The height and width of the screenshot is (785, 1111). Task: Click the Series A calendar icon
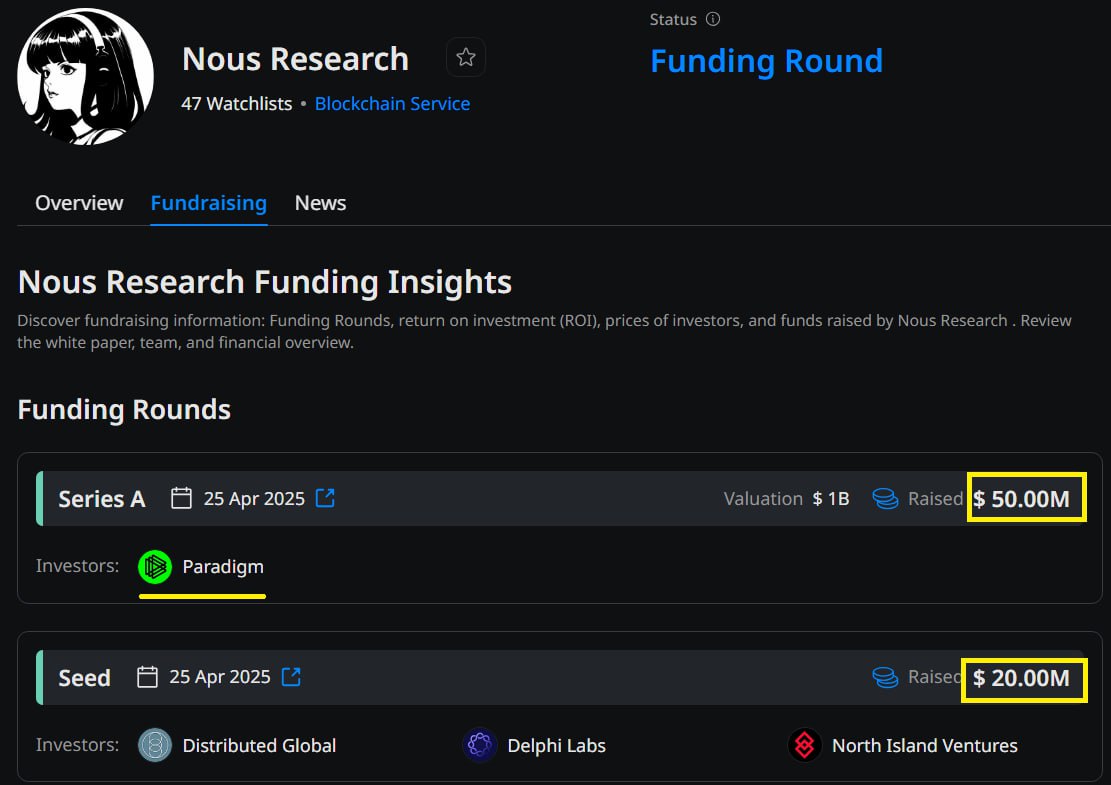pos(181,498)
